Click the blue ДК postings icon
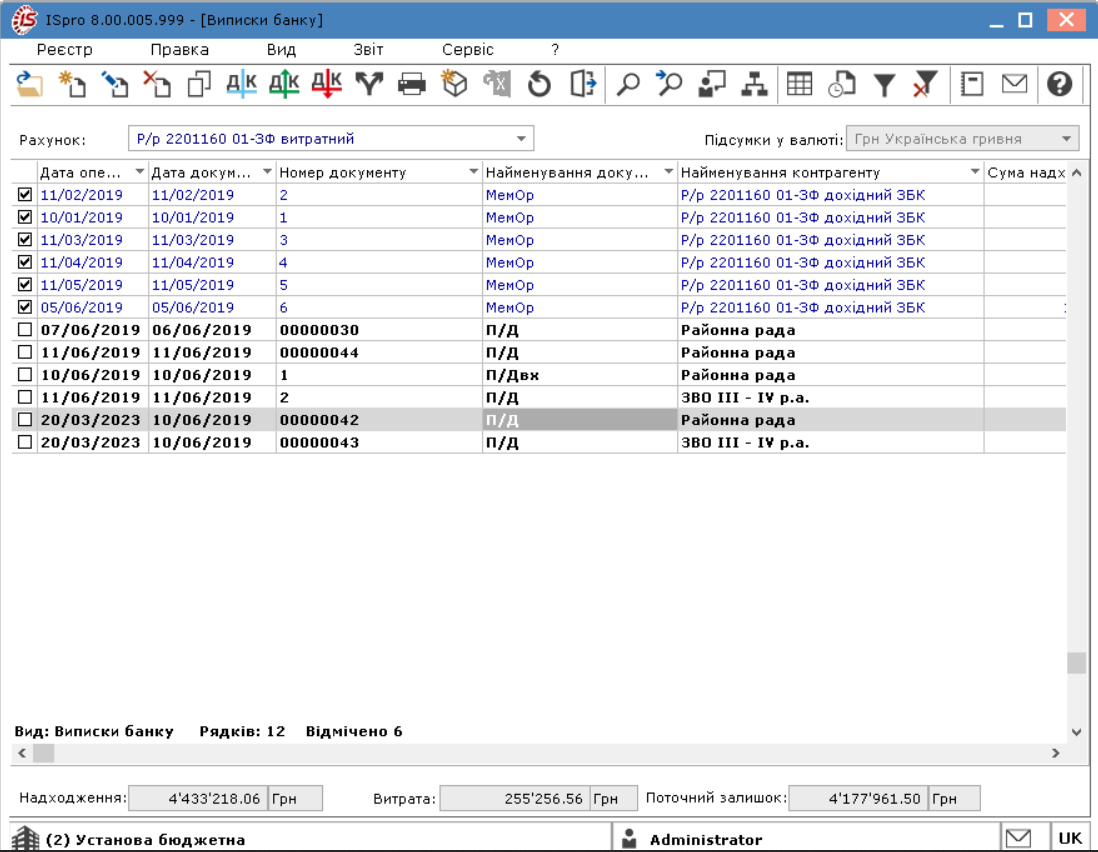The height and width of the screenshot is (852, 1098). pyautogui.click(x=242, y=84)
